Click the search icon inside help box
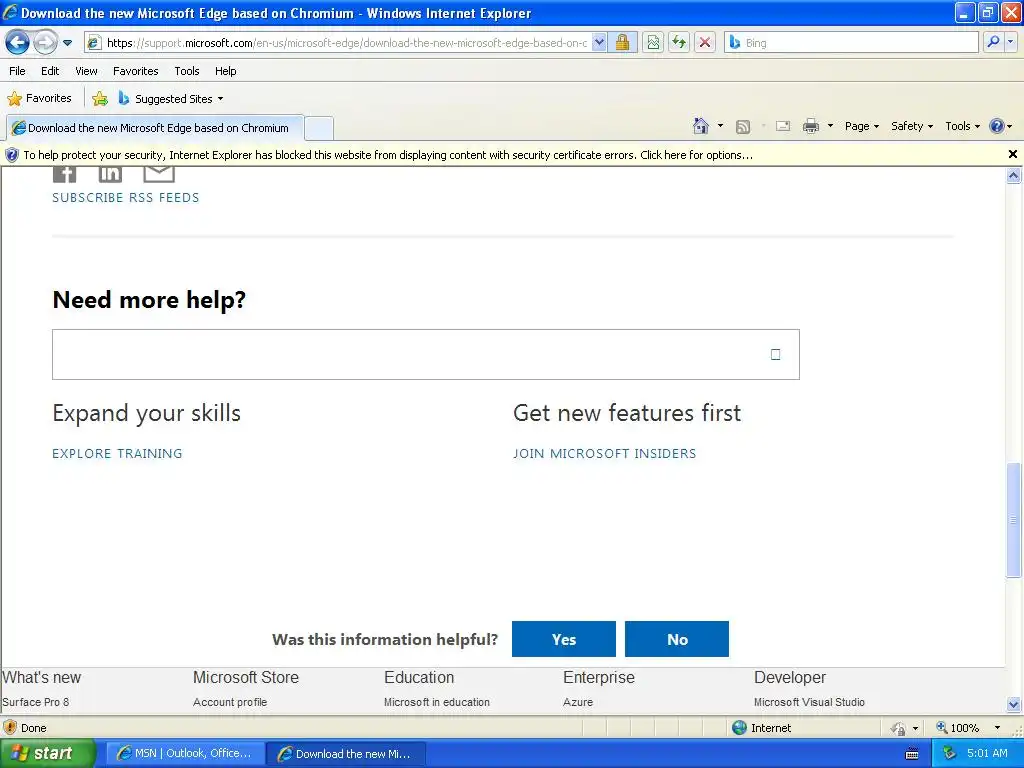 (x=775, y=355)
